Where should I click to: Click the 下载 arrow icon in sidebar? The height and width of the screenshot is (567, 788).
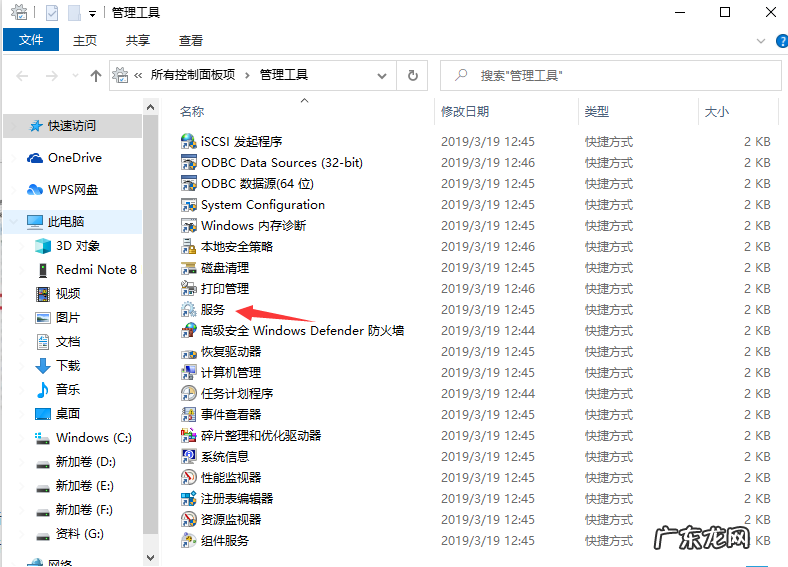(43, 365)
